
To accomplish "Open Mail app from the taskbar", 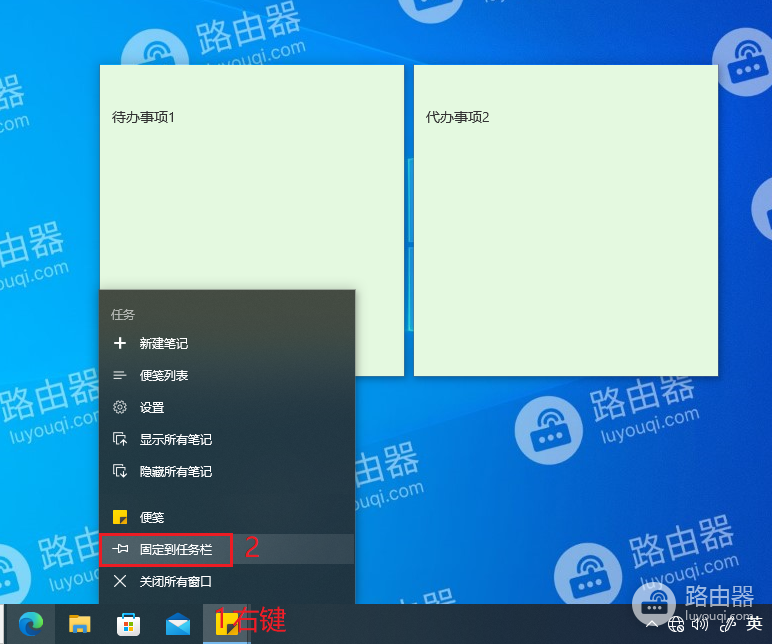I will click(178, 624).
